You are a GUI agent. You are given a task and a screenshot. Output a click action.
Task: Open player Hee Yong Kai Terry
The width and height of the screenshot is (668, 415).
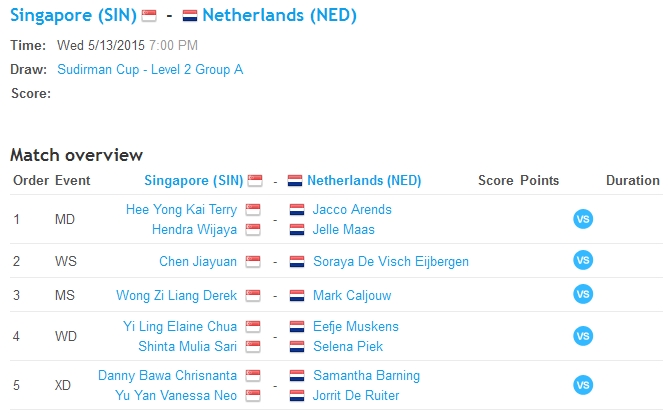(181, 210)
